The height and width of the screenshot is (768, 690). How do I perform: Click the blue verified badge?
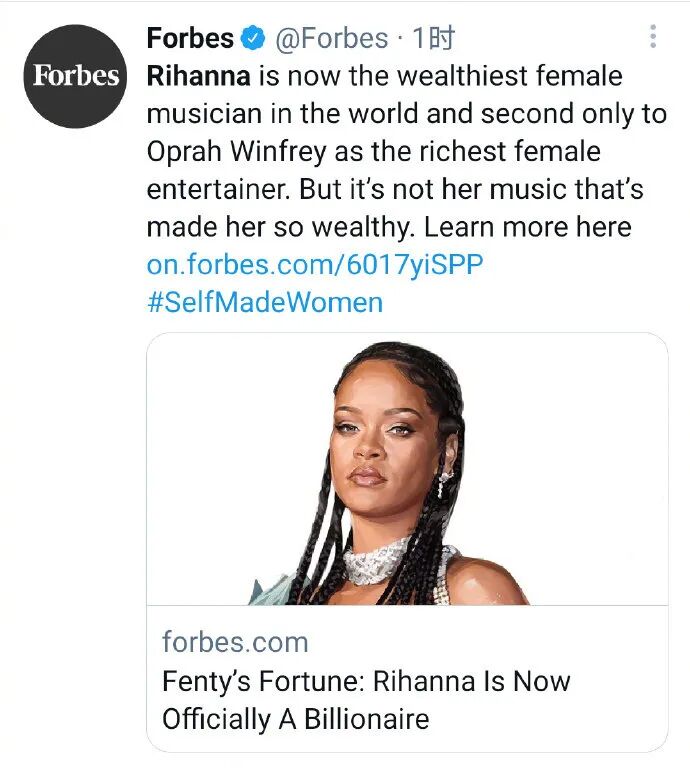(254, 39)
